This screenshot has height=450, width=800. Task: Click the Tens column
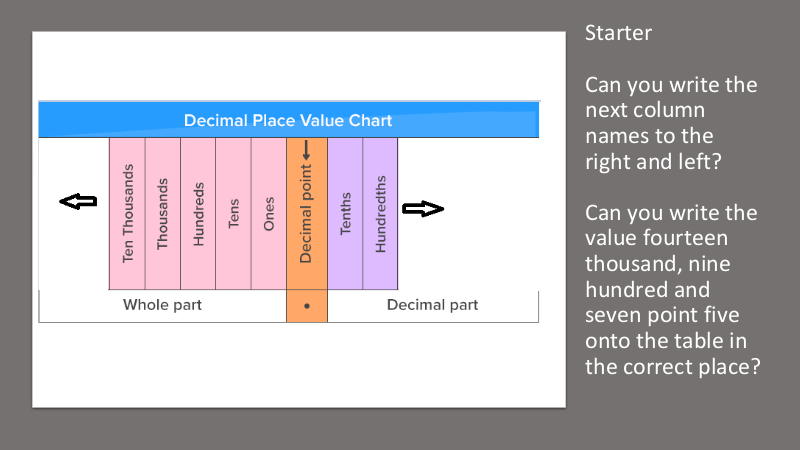[233, 214]
